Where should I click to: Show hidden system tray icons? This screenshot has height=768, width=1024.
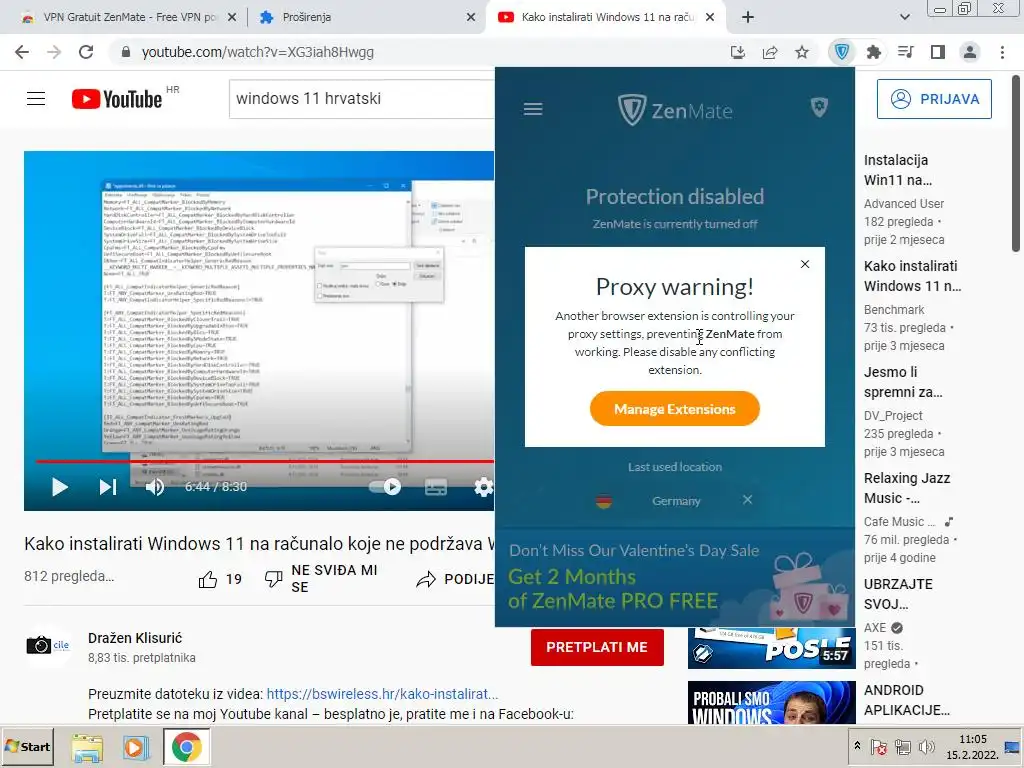[857, 746]
